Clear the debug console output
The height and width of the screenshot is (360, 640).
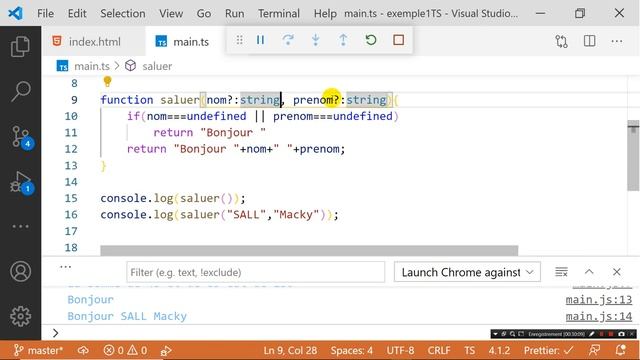click(561, 272)
